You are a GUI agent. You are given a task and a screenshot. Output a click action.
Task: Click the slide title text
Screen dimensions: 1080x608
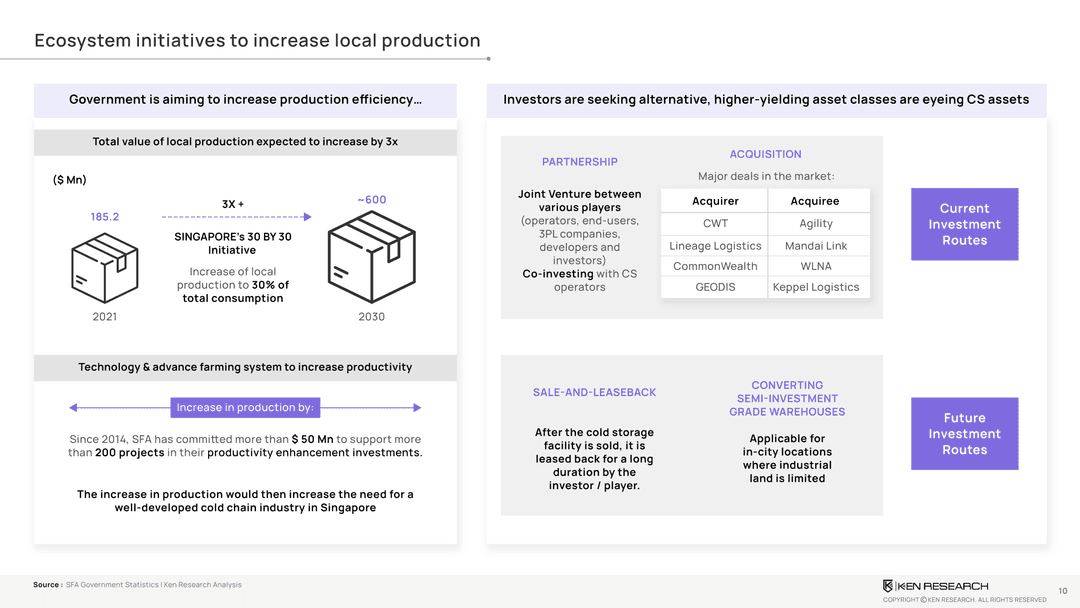point(257,41)
